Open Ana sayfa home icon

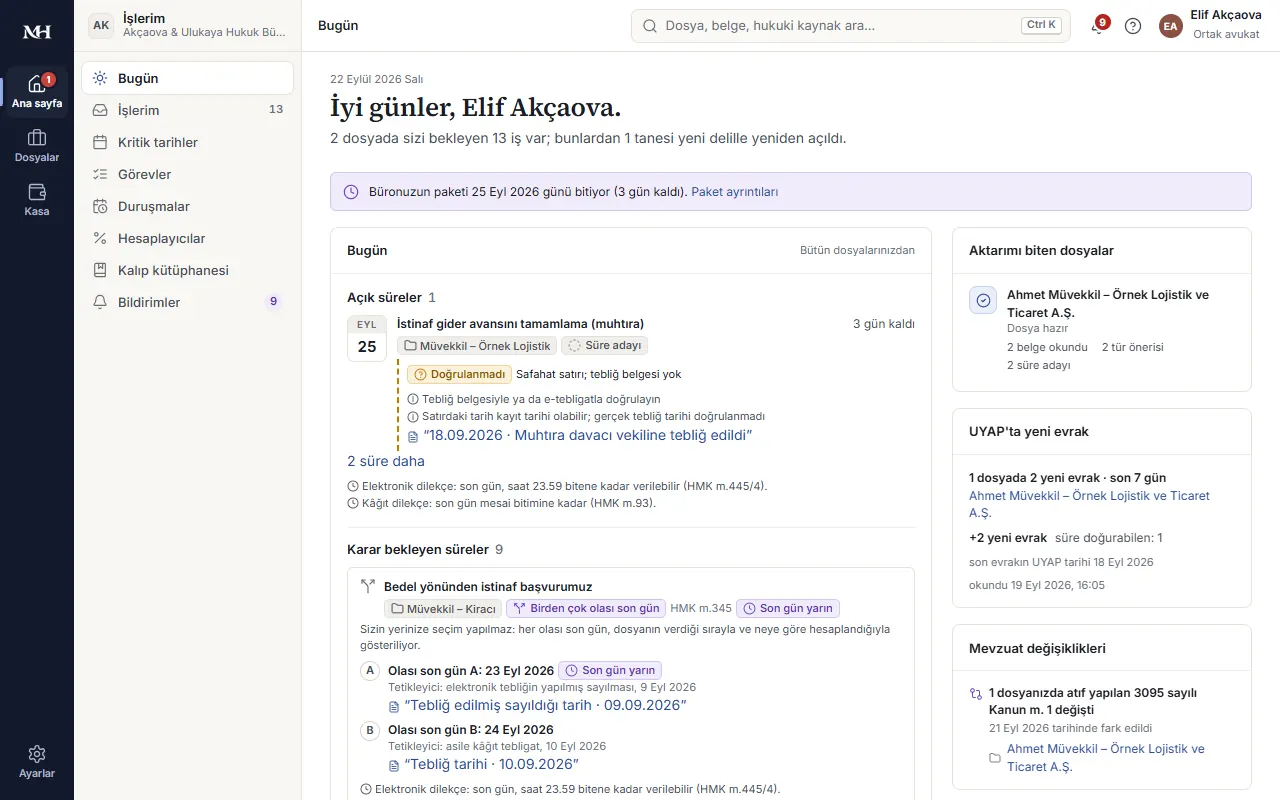[37, 92]
